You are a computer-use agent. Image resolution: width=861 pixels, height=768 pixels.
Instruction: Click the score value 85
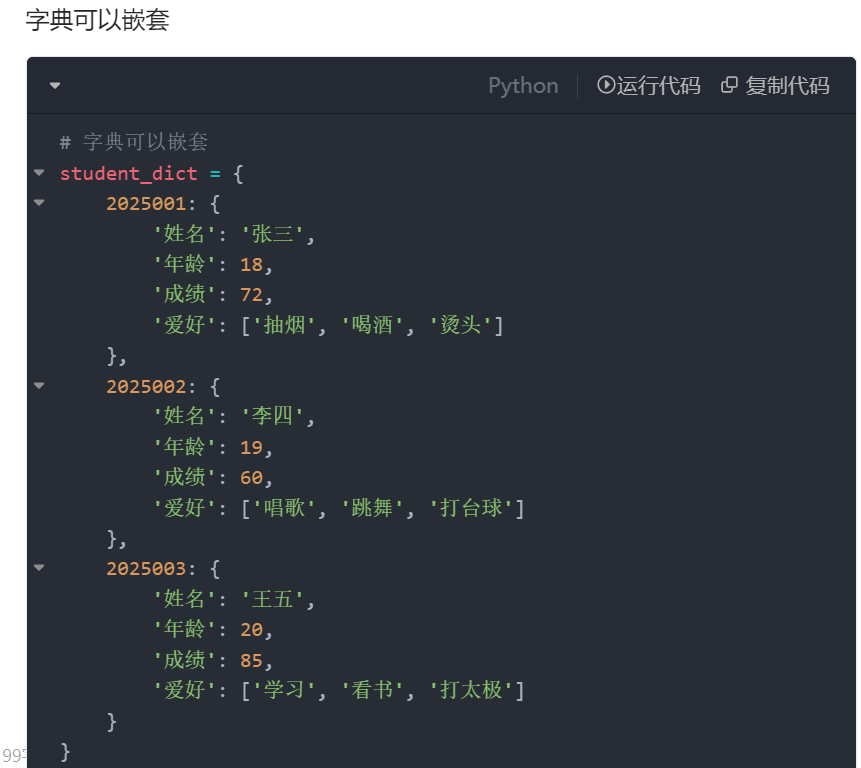pyautogui.click(x=251, y=660)
